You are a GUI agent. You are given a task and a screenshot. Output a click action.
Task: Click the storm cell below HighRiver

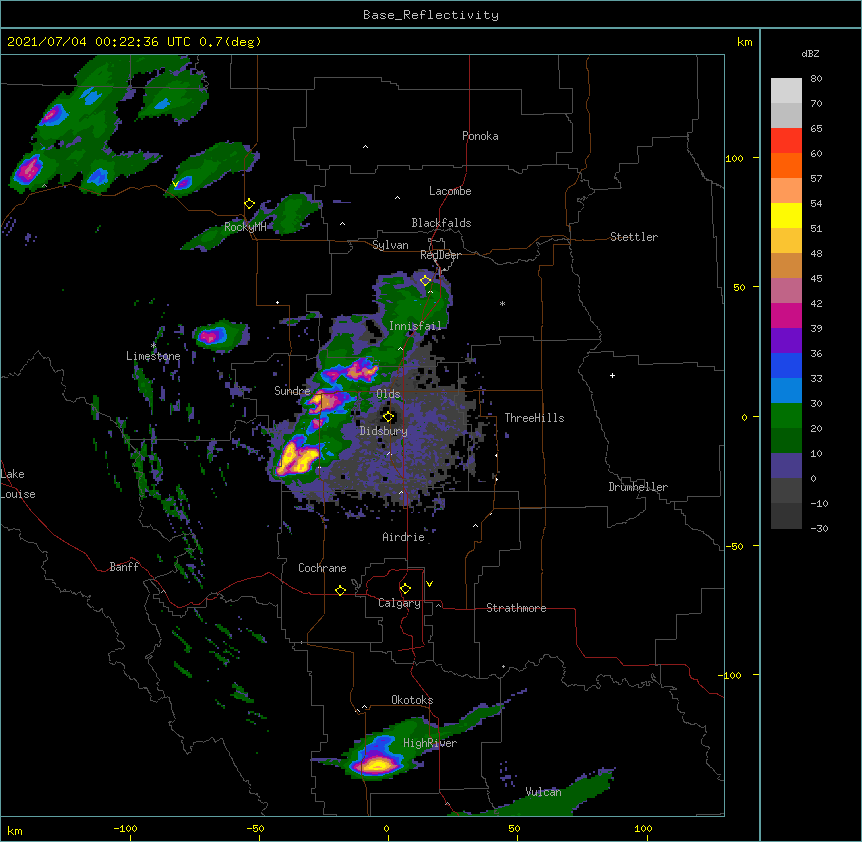point(376,764)
